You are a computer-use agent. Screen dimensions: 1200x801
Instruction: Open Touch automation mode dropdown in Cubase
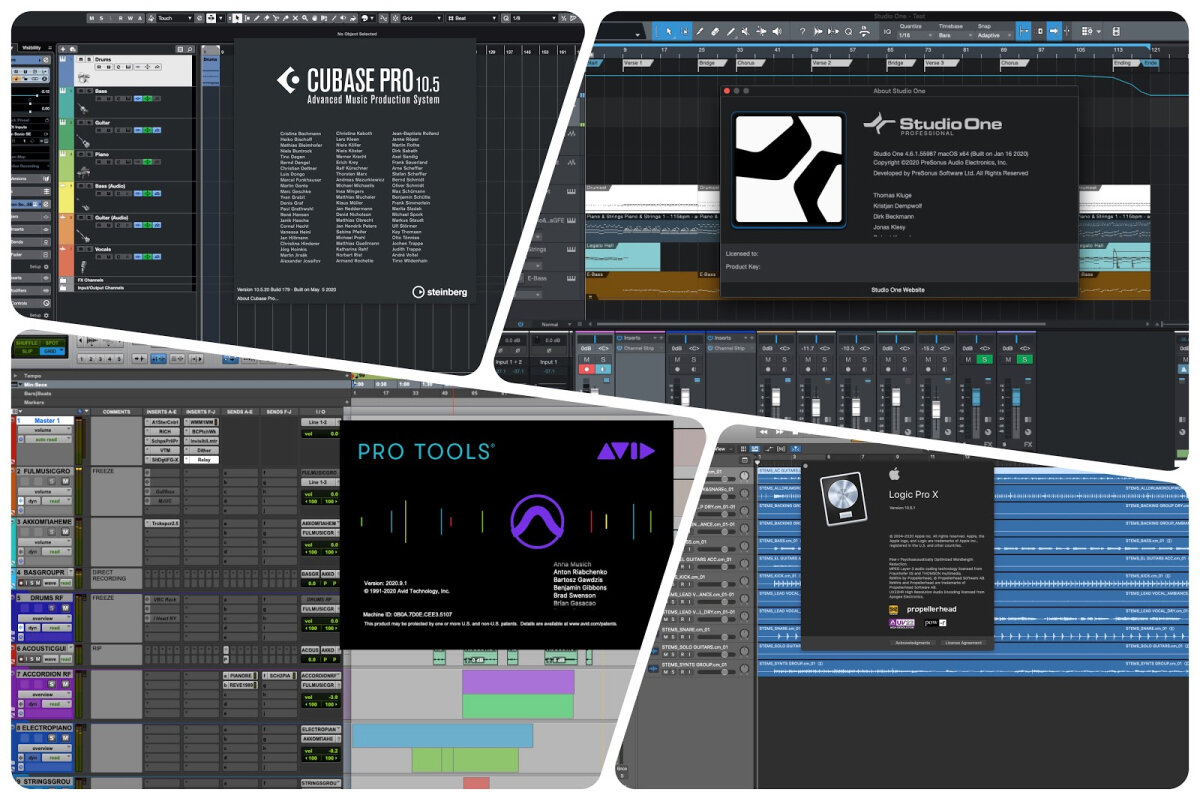pyautogui.click(x=174, y=18)
